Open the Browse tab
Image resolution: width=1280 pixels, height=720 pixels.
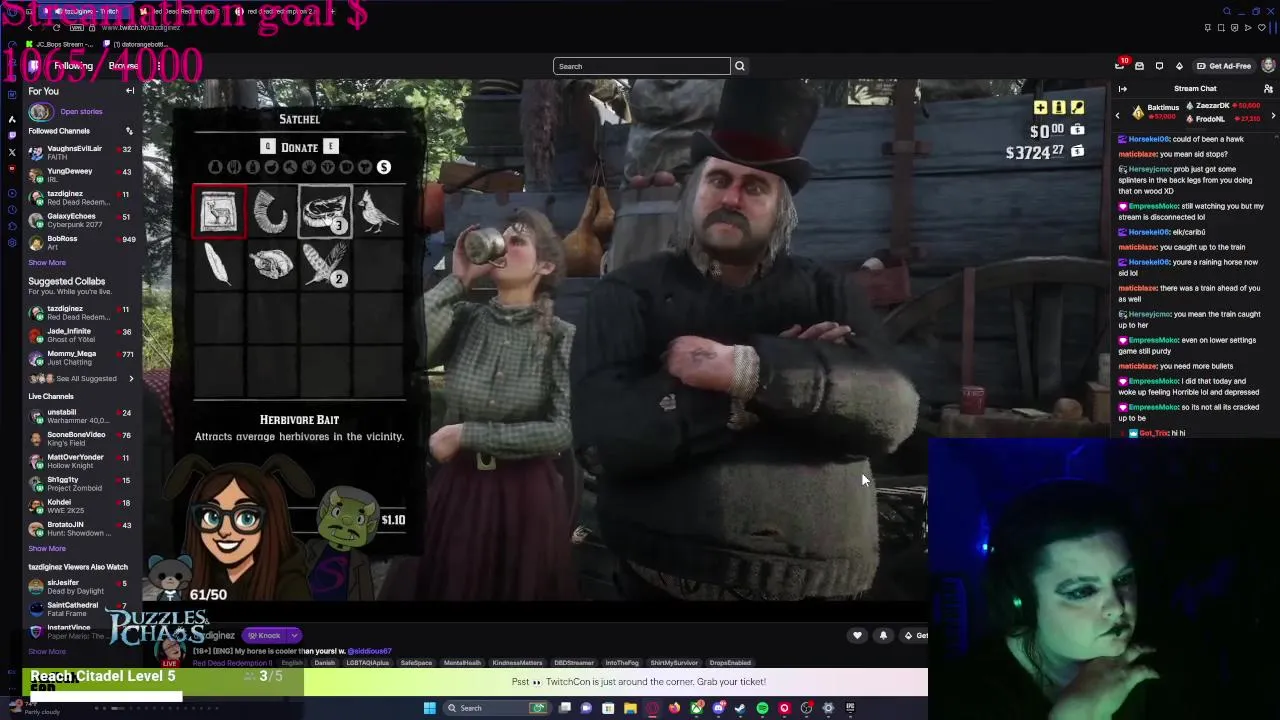(123, 66)
